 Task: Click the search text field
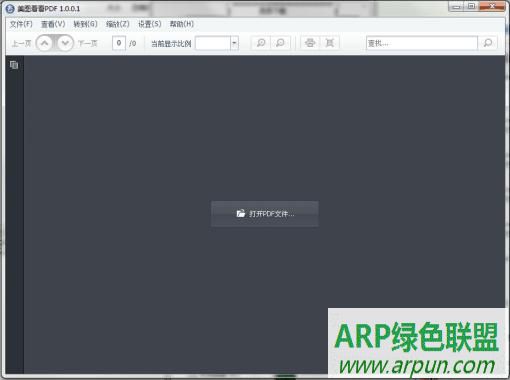click(422, 43)
